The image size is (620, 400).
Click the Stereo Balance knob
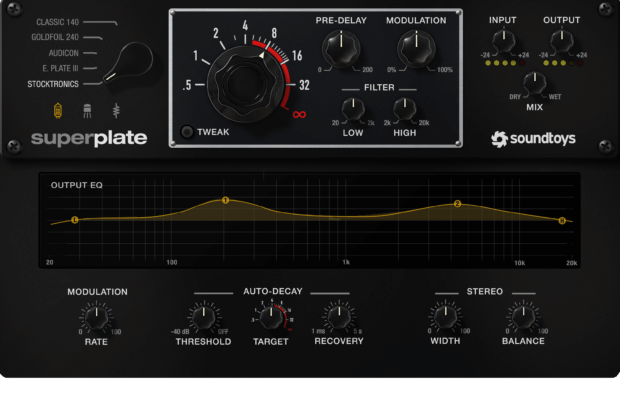pos(524,316)
